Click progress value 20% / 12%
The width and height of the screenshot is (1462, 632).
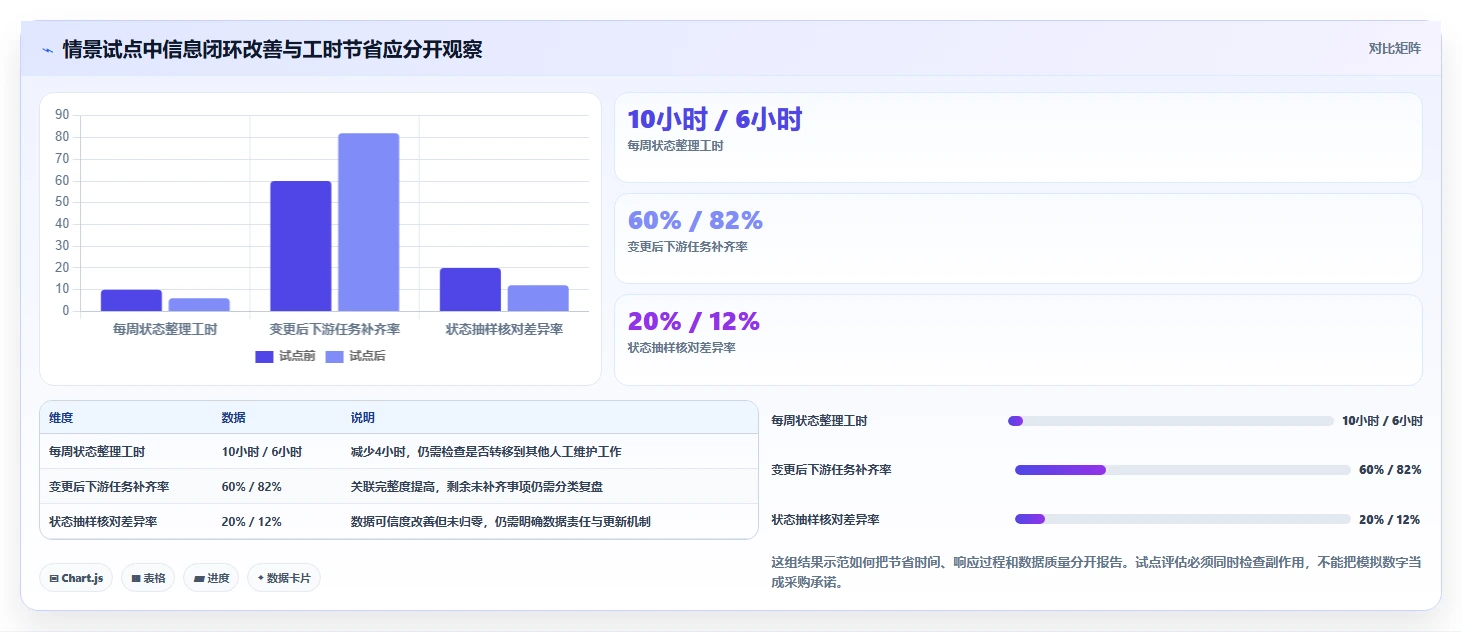coord(1390,520)
